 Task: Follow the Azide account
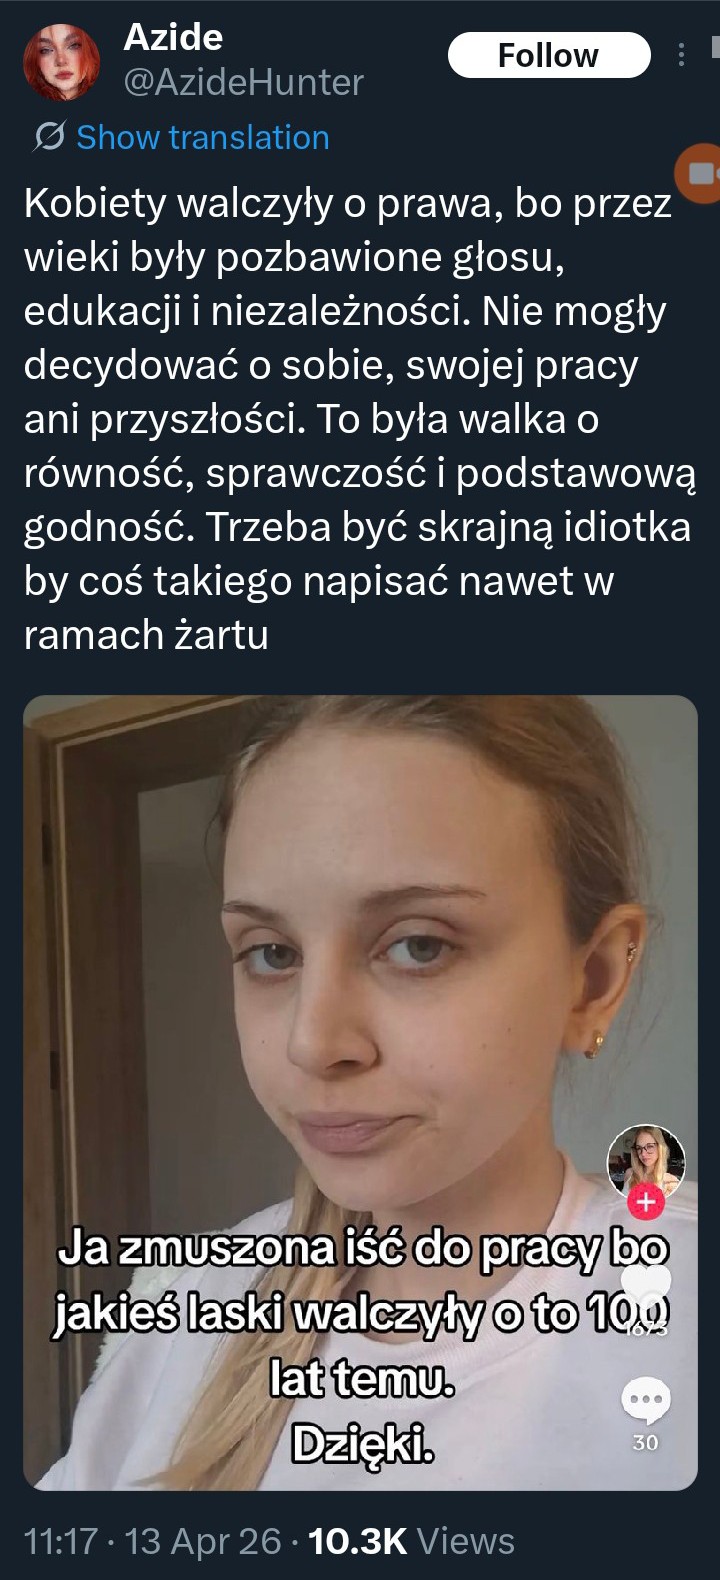(549, 55)
